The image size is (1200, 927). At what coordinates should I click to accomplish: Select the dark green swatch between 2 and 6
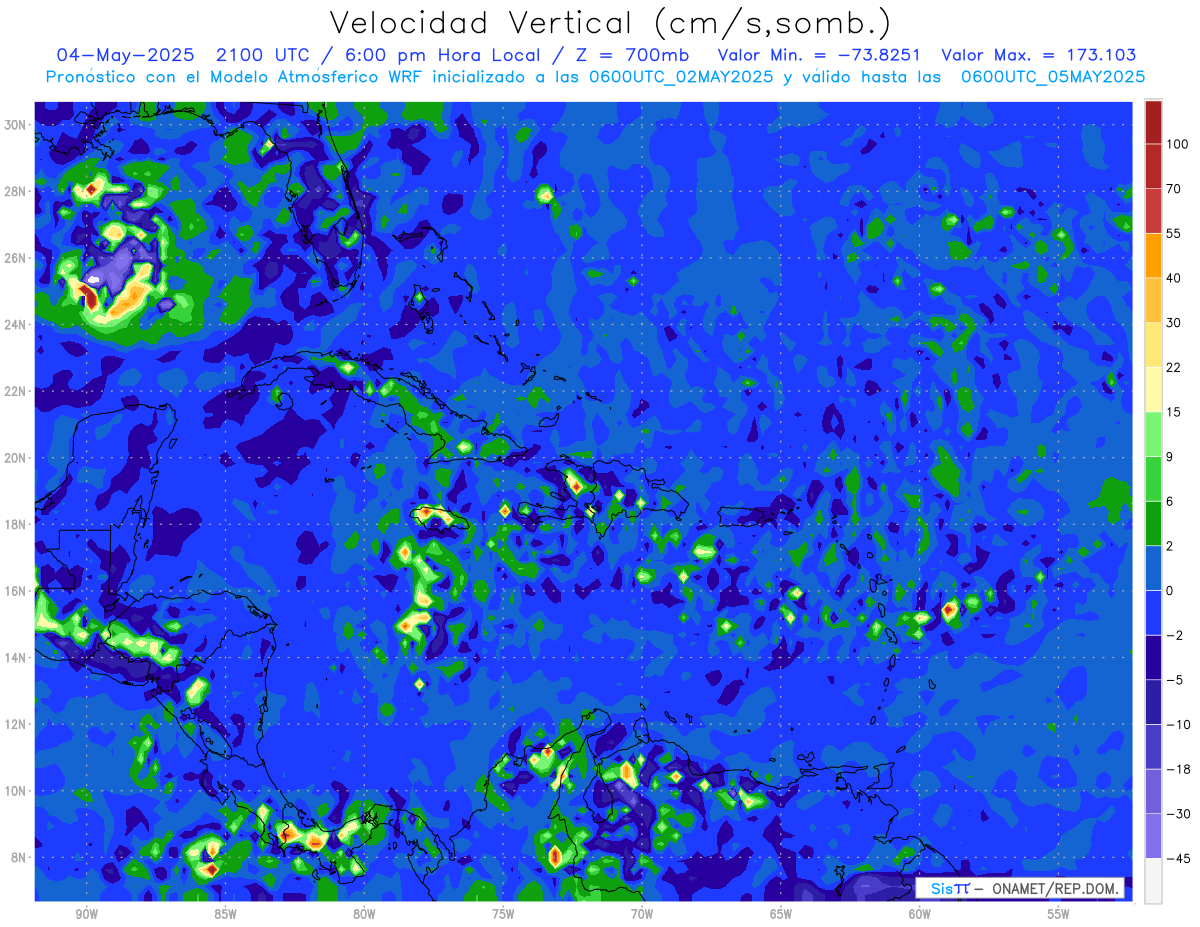pos(1154,524)
